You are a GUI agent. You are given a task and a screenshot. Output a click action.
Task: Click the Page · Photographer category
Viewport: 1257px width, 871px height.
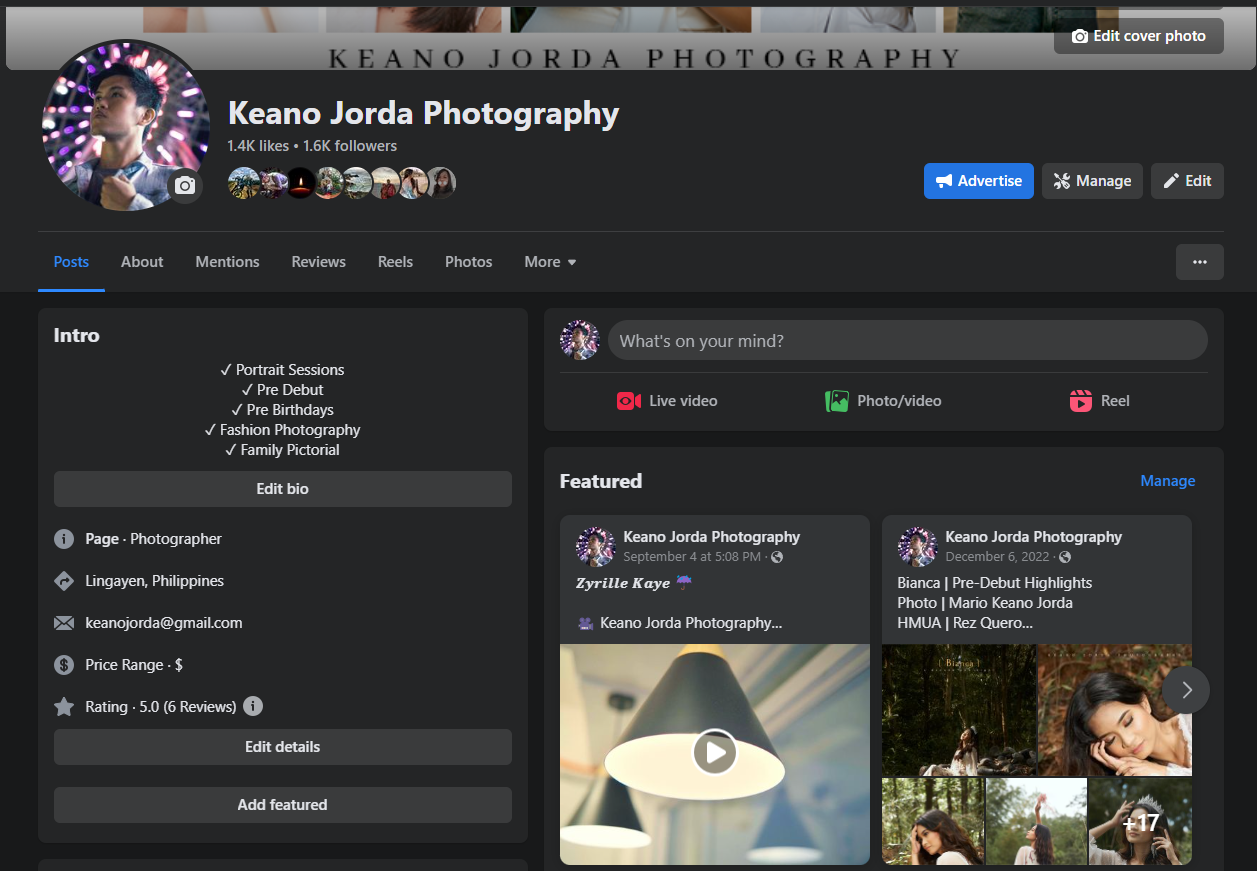[x=154, y=539]
